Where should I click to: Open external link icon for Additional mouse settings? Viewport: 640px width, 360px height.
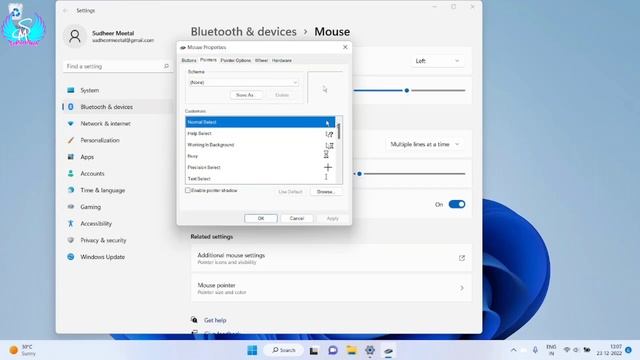click(x=462, y=258)
